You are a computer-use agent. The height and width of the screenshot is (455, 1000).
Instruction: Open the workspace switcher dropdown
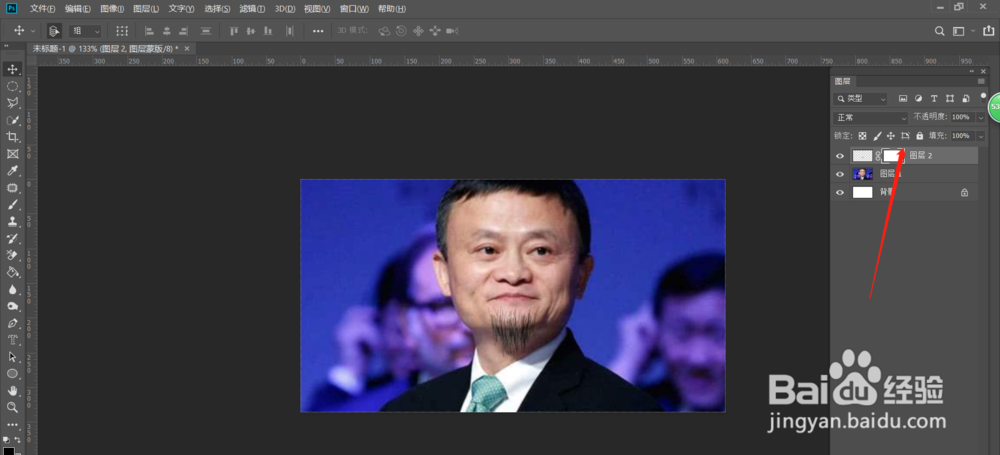963,31
